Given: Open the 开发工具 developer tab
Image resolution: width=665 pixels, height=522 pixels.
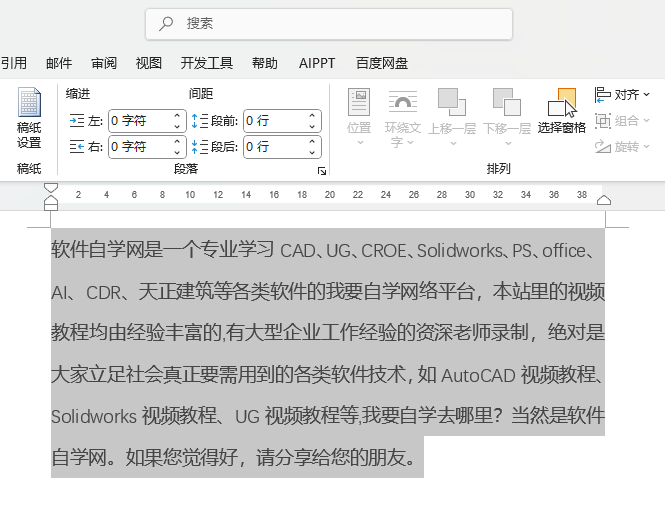Looking at the screenshot, I should (207, 63).
